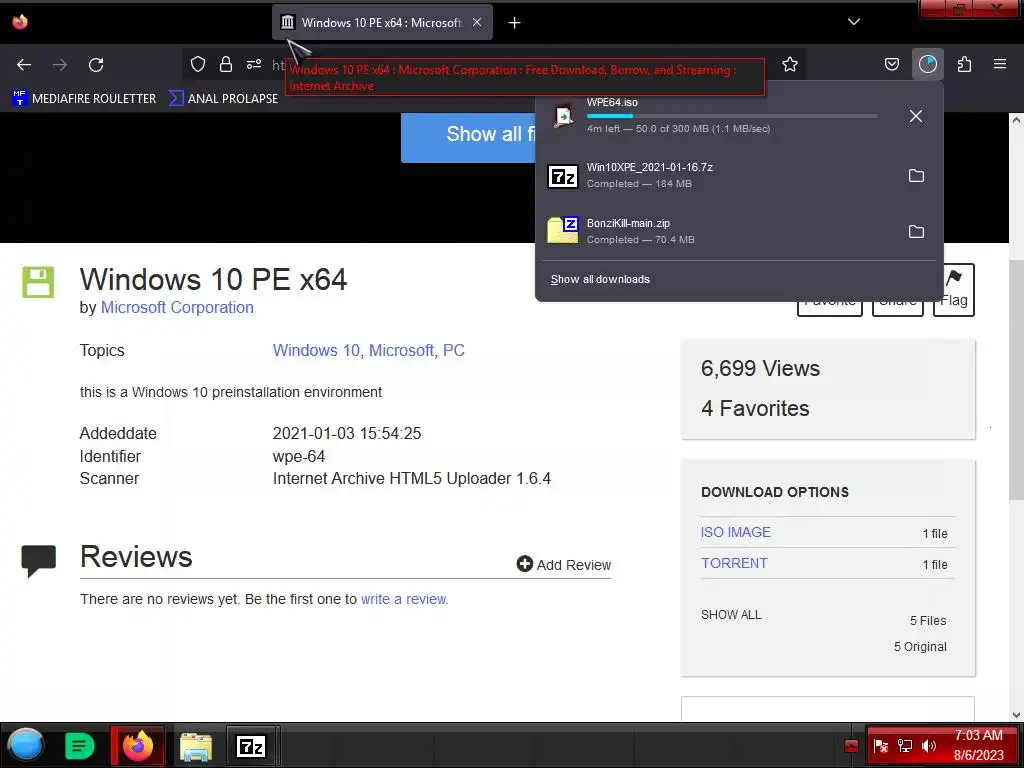Image resolution: width=1024 pixels, height=768 pixels.
Task: Open the Action Center flag tray icon
Action: (880, 746)
